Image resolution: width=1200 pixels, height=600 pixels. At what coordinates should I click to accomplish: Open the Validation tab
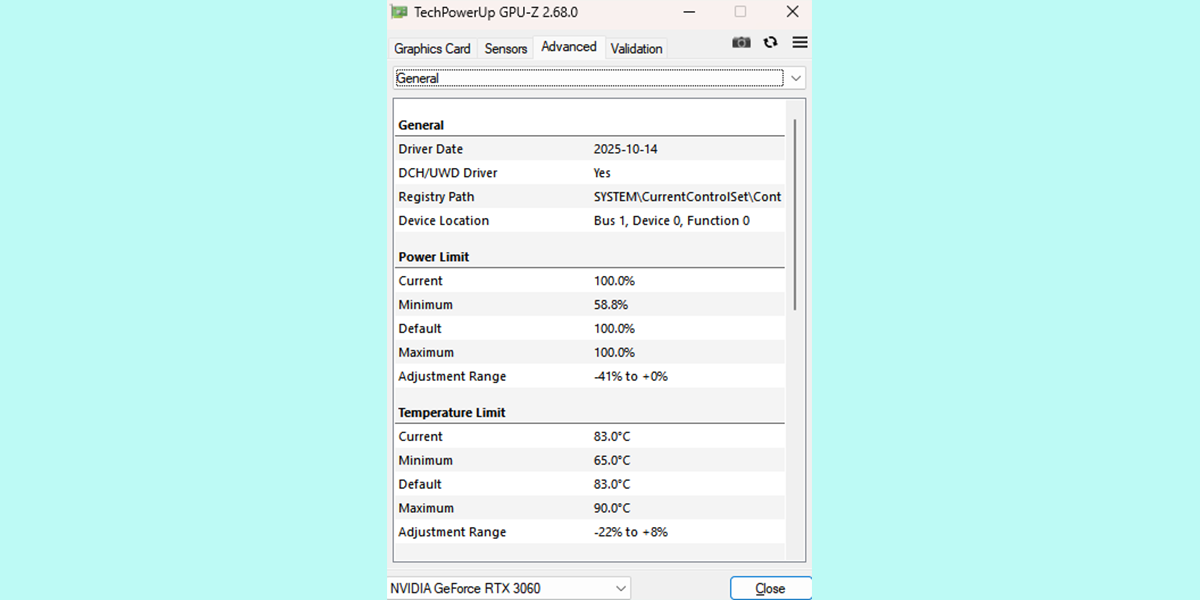coord(636,48)
